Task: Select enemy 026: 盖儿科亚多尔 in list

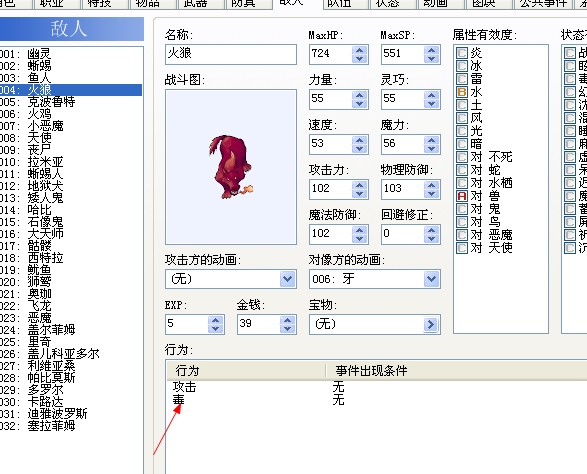Action: tap(71, 354)
